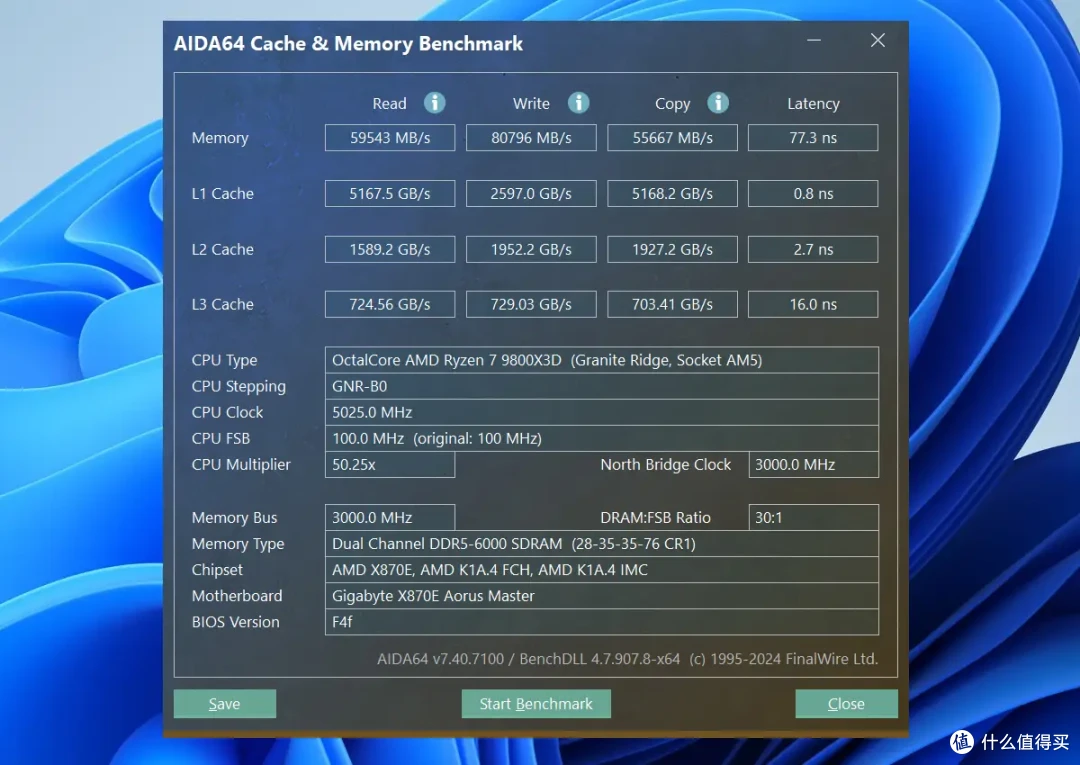Click the Read info icon
1080x765 pixels.
click(x=434, y=103)
